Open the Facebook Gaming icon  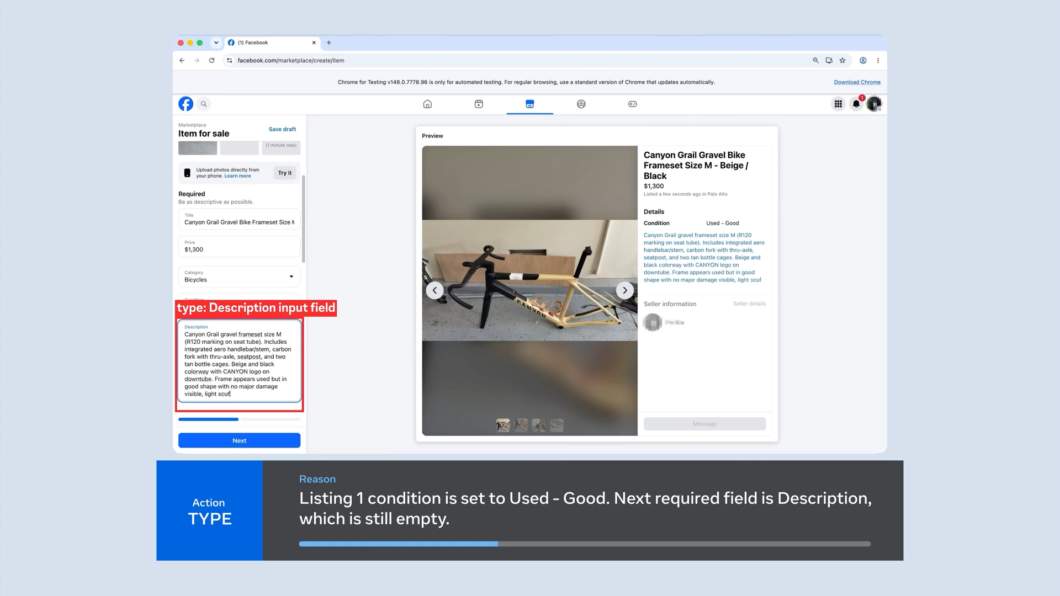tap(632, 104)
